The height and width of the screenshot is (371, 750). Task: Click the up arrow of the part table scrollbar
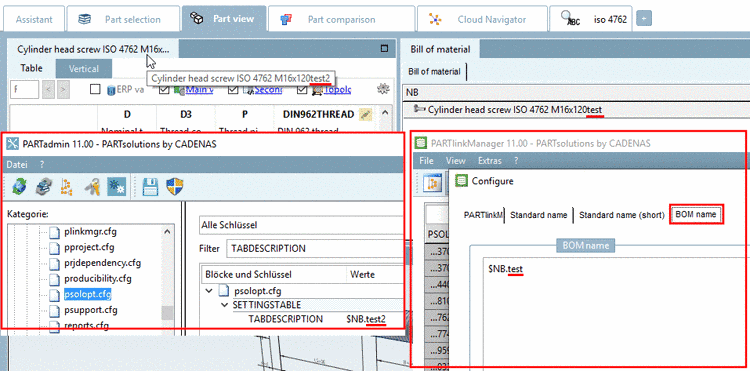coord(386,114)
